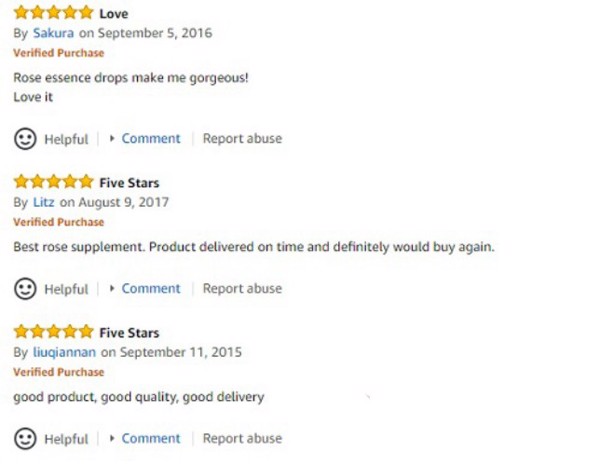Click the Helpful smiley icon under Litz's review
This screenshot has height=466, width=600.
25,288
